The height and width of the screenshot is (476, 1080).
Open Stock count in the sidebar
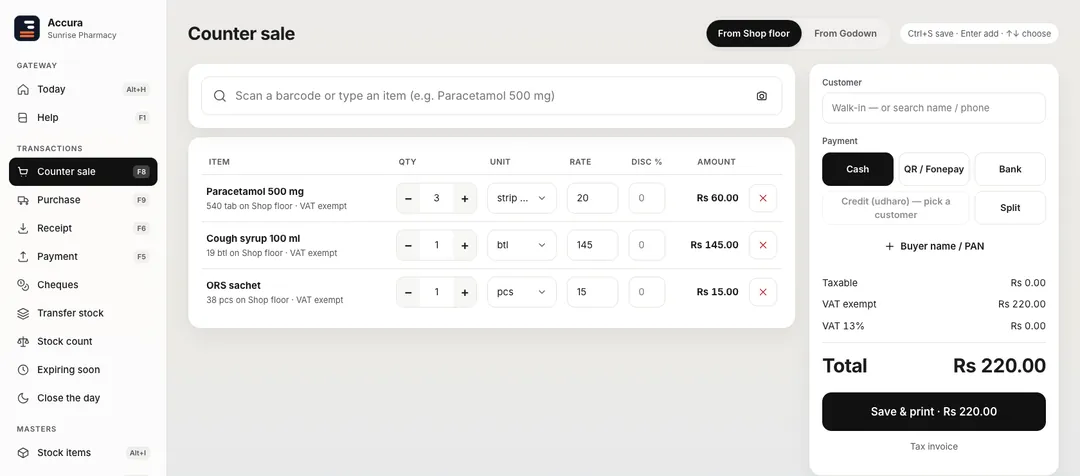point(83,342)
